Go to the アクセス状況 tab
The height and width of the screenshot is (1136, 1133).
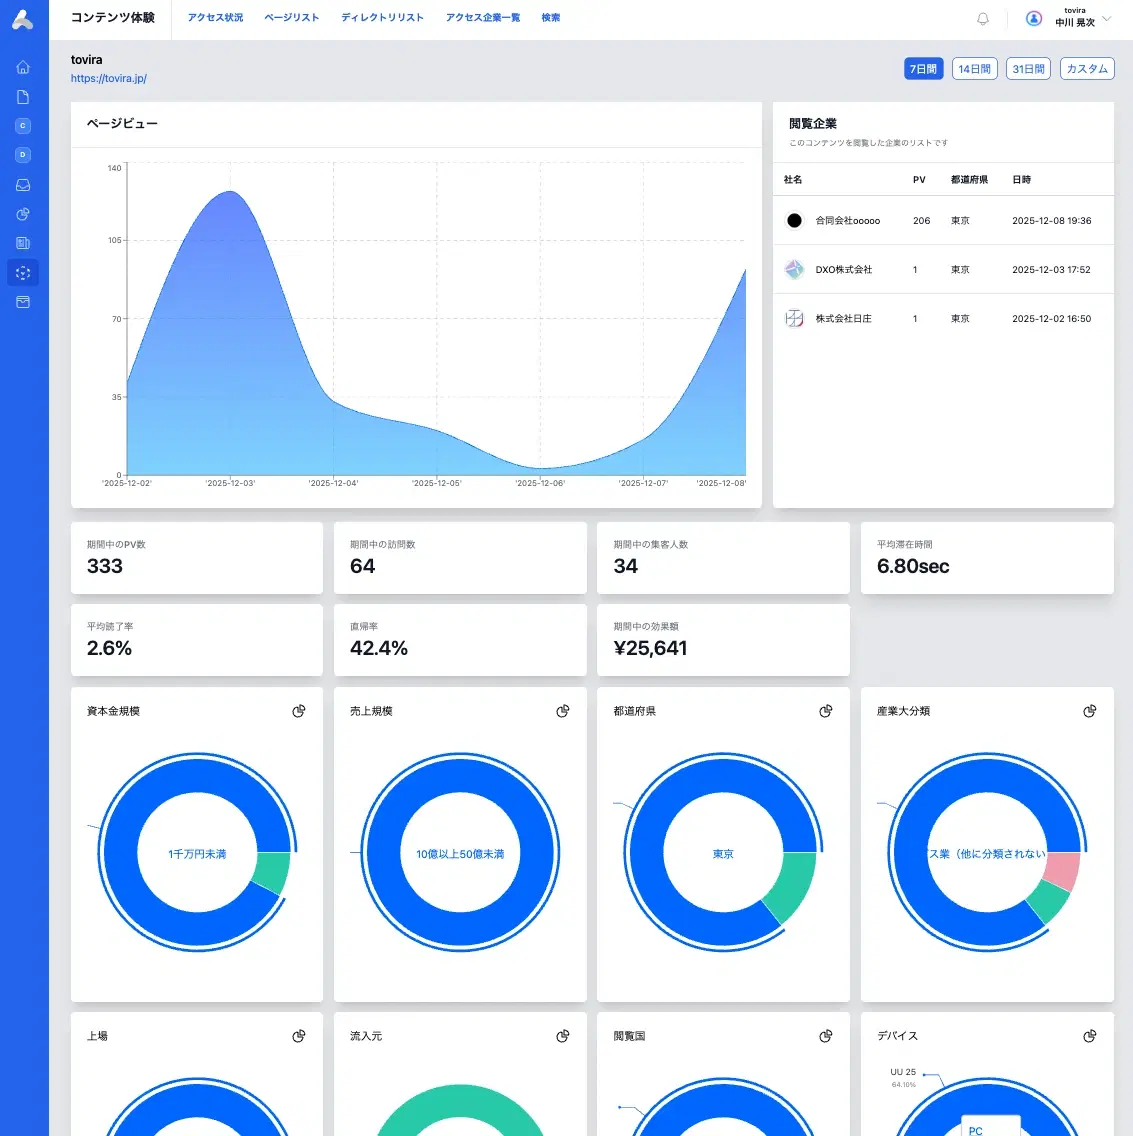click(x=215, y=18)
